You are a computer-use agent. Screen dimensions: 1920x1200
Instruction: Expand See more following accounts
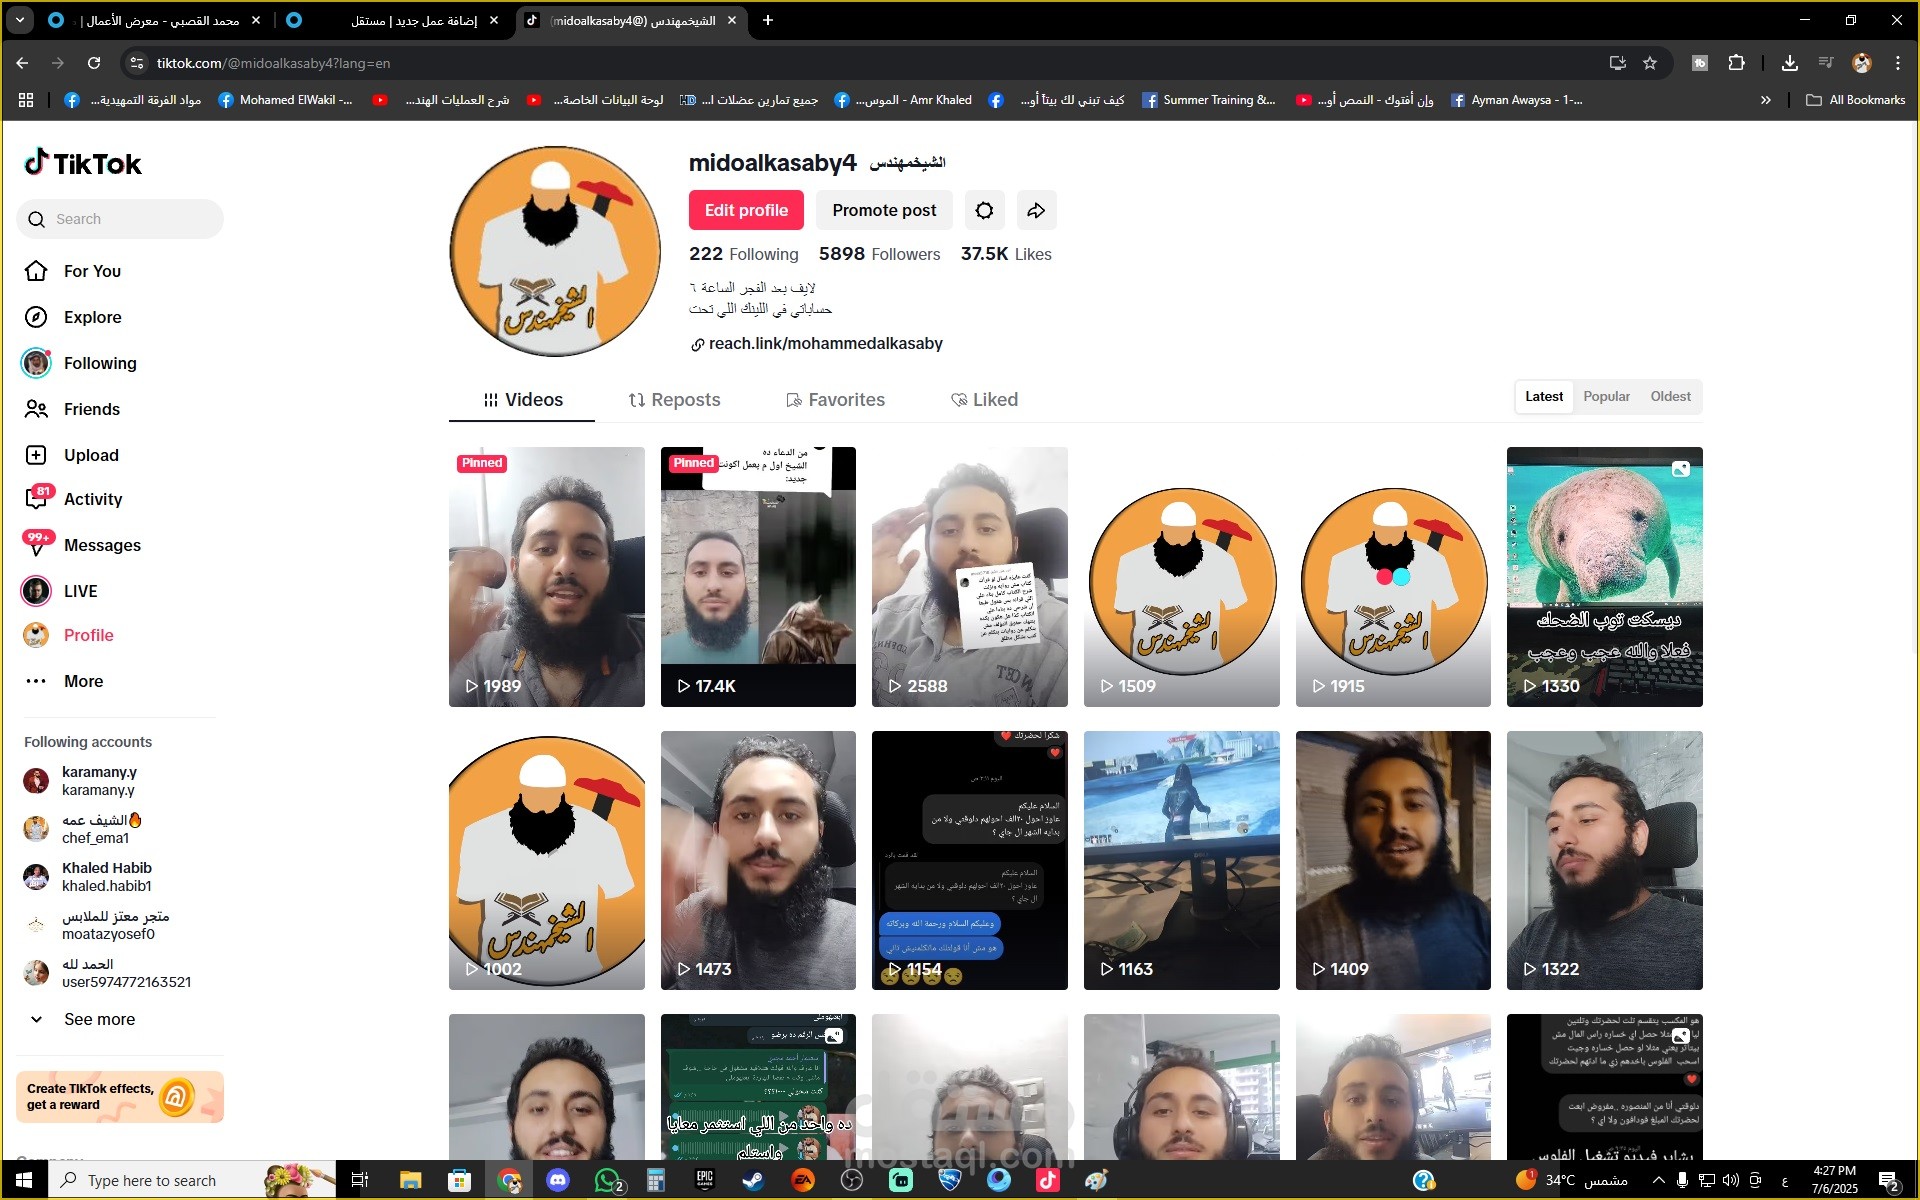click(x=98, y=1019)
